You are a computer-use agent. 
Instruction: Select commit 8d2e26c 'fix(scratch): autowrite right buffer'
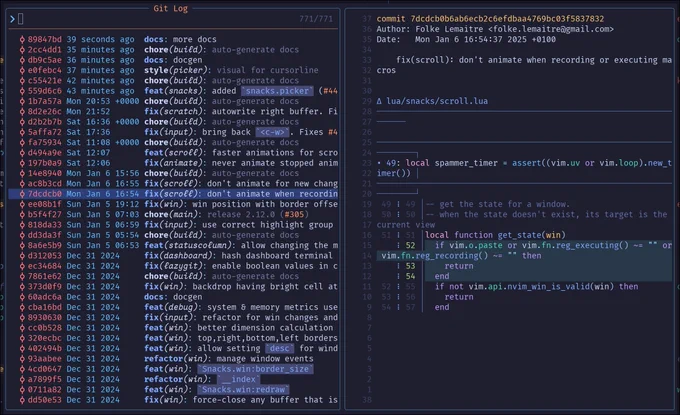tap(173, 111)
